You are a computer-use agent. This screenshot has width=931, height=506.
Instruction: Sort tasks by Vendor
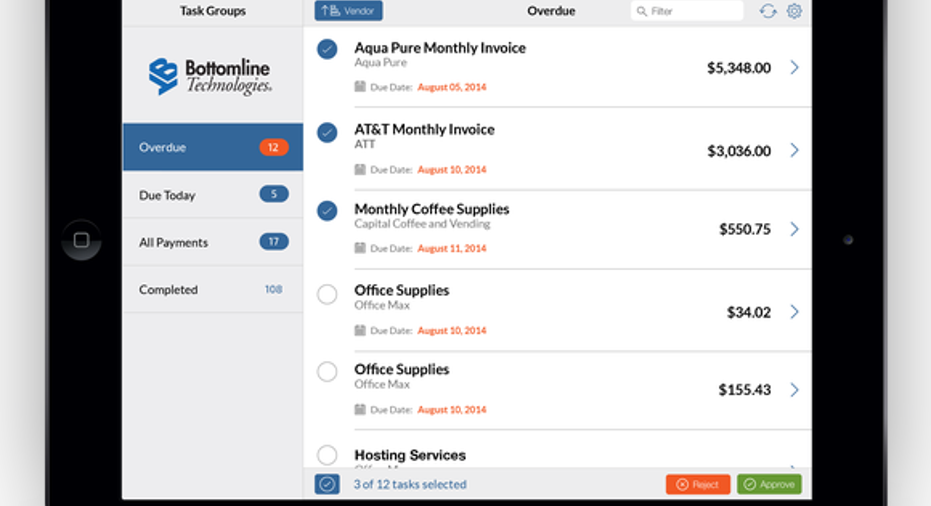coord(349,11)
